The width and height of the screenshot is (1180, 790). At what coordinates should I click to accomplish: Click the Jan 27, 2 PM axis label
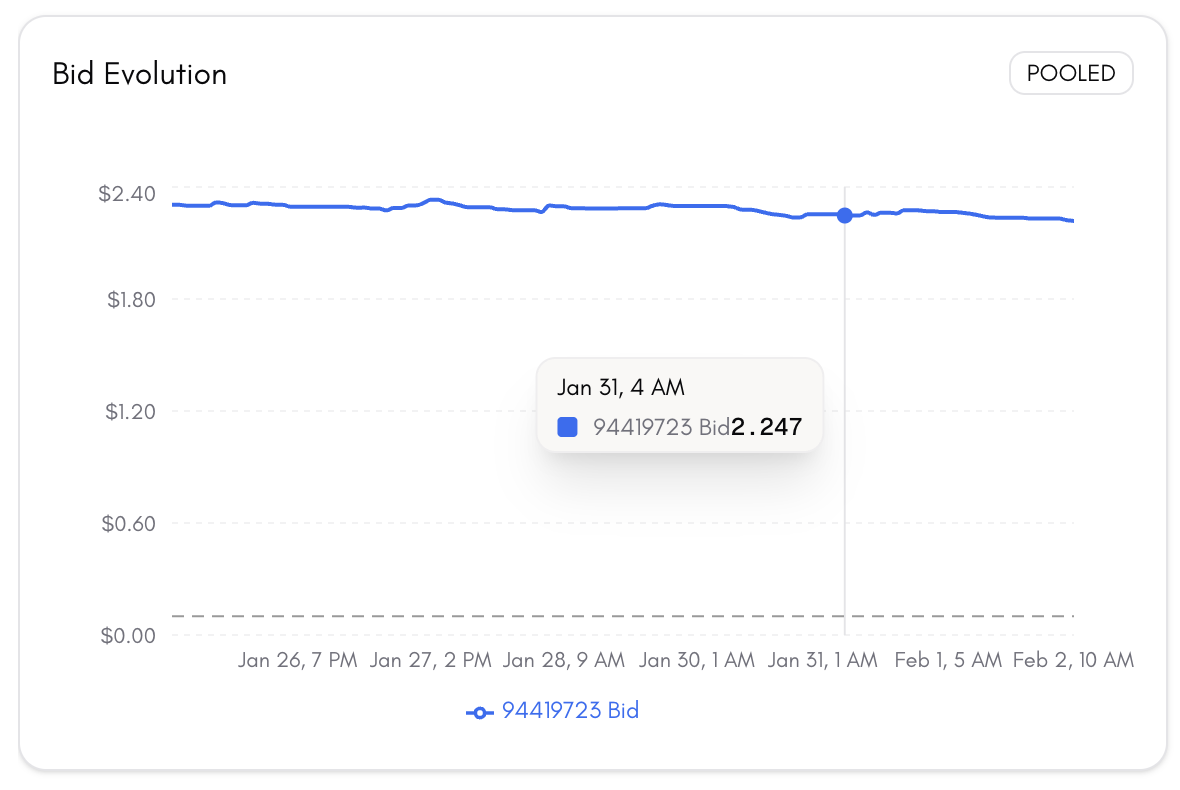point(430,660)
